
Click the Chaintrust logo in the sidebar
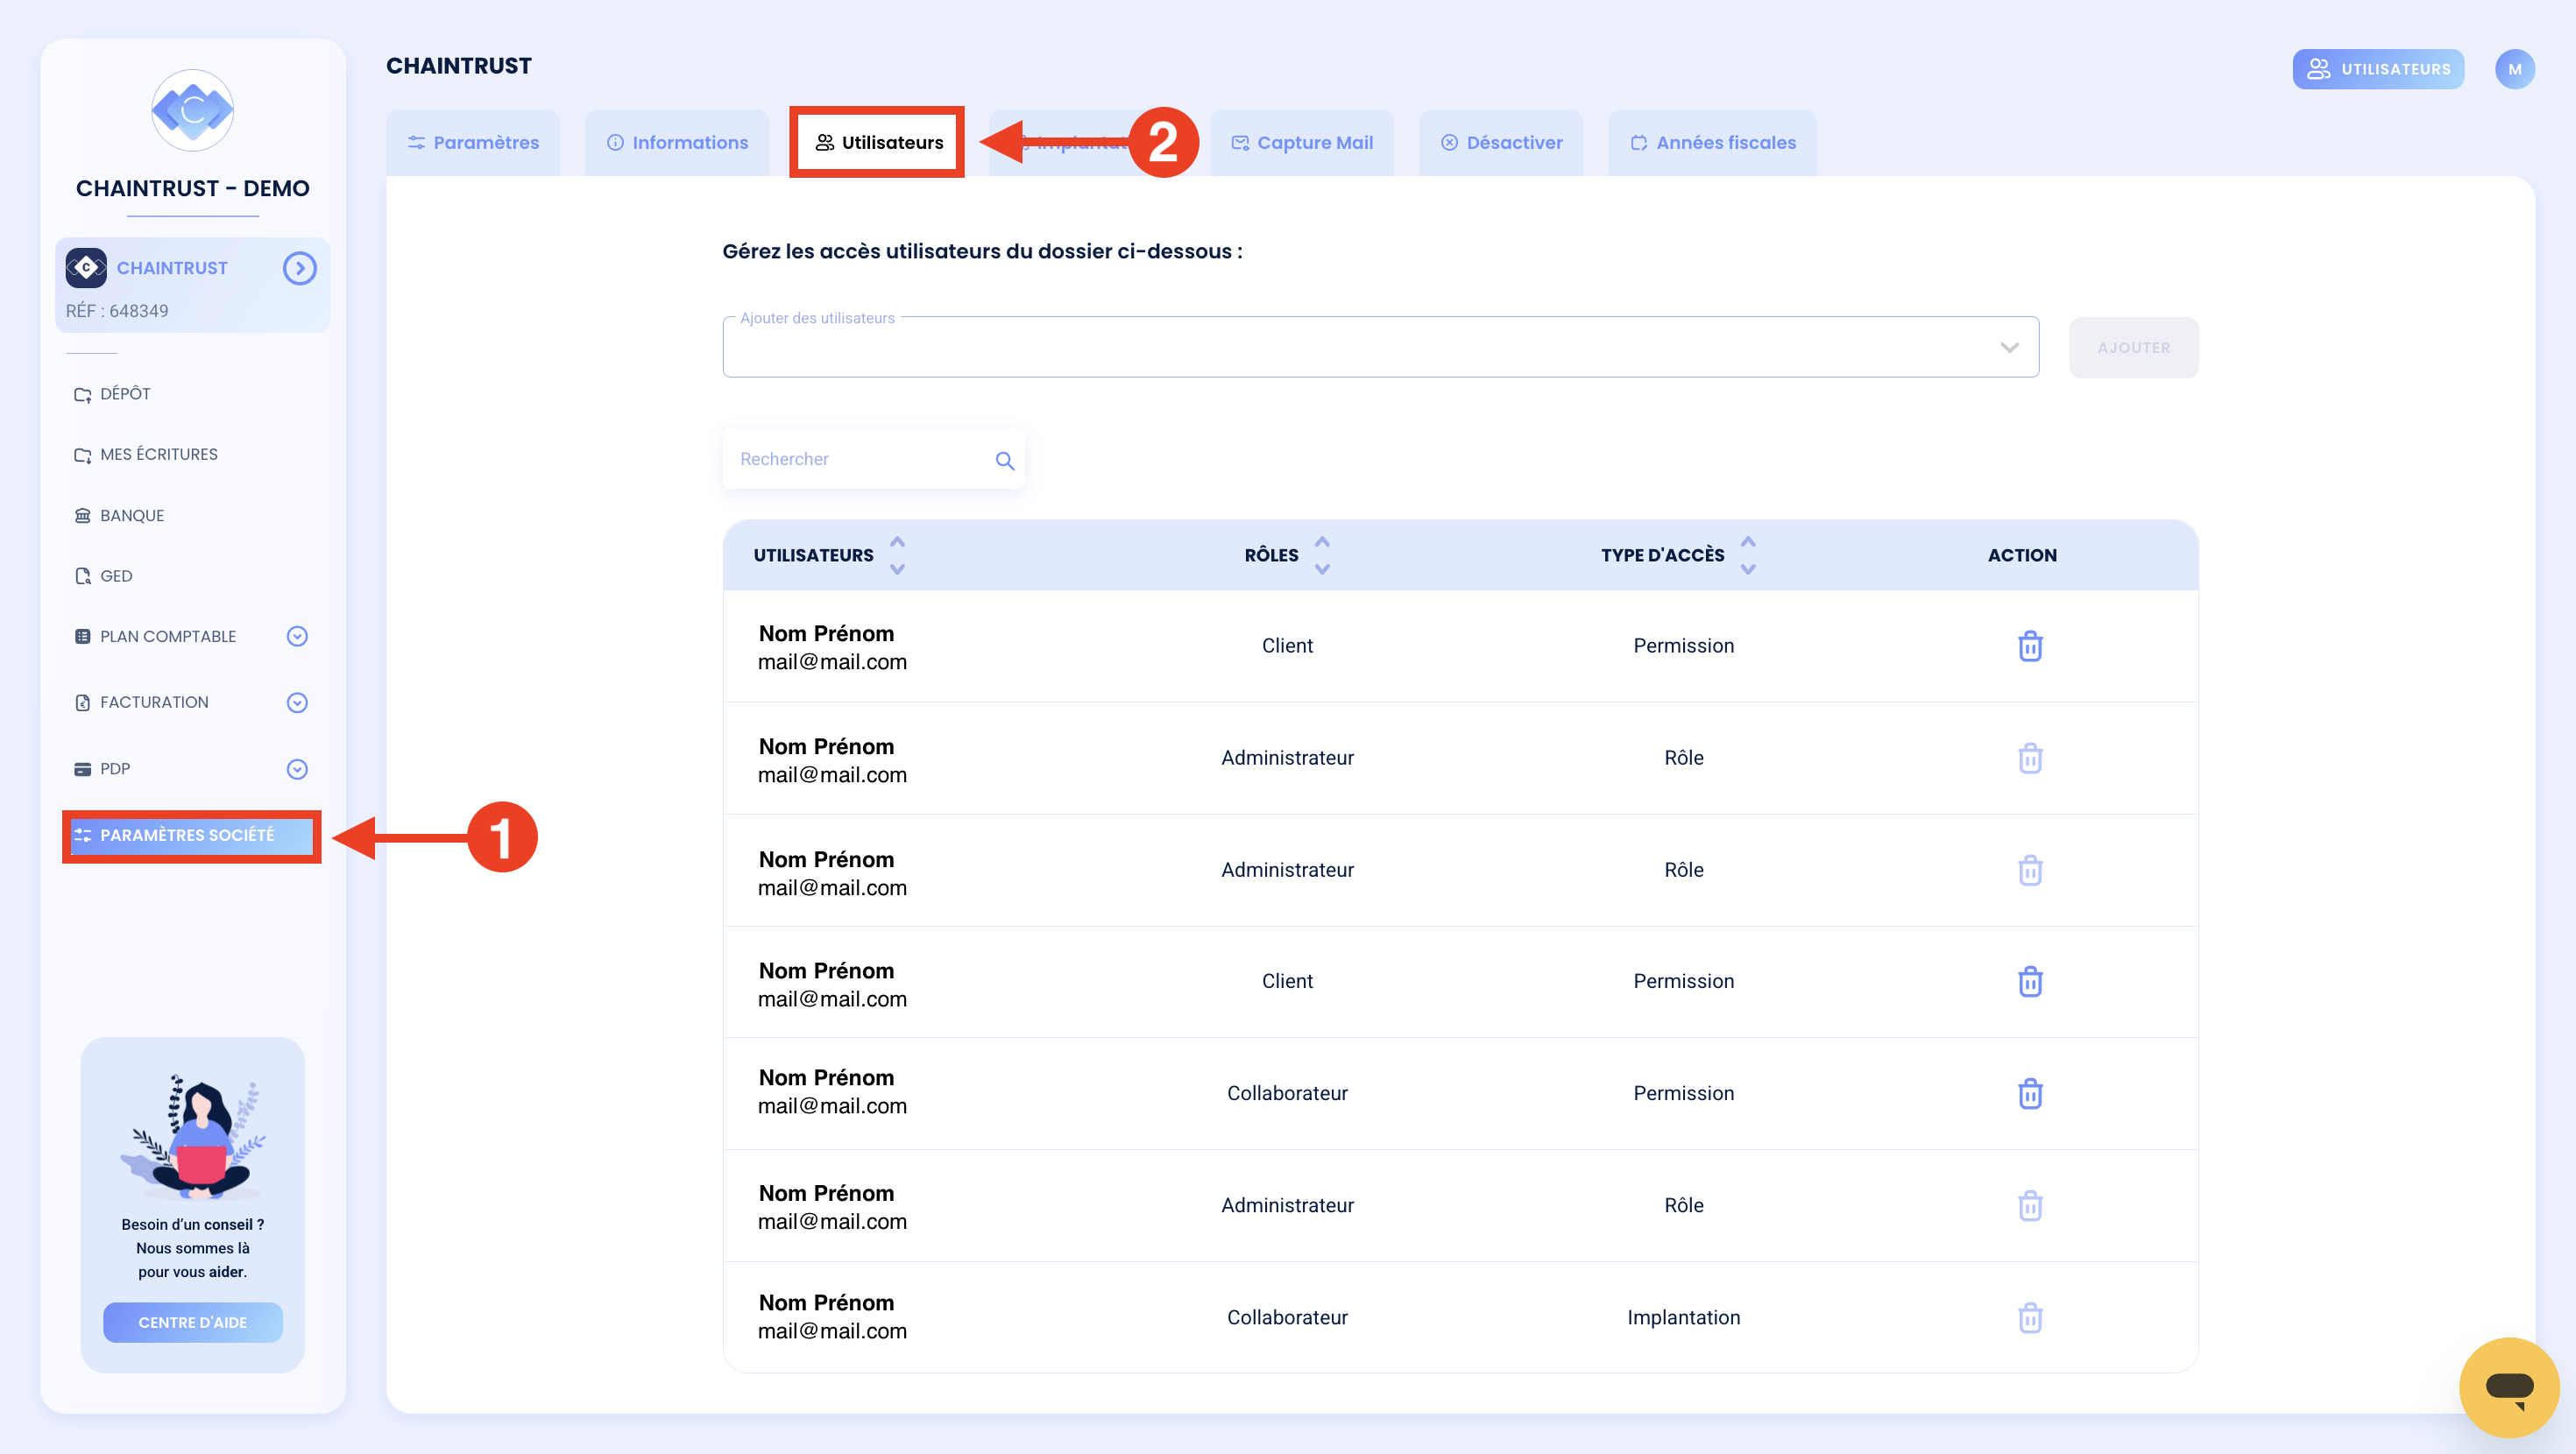[192, 110]
